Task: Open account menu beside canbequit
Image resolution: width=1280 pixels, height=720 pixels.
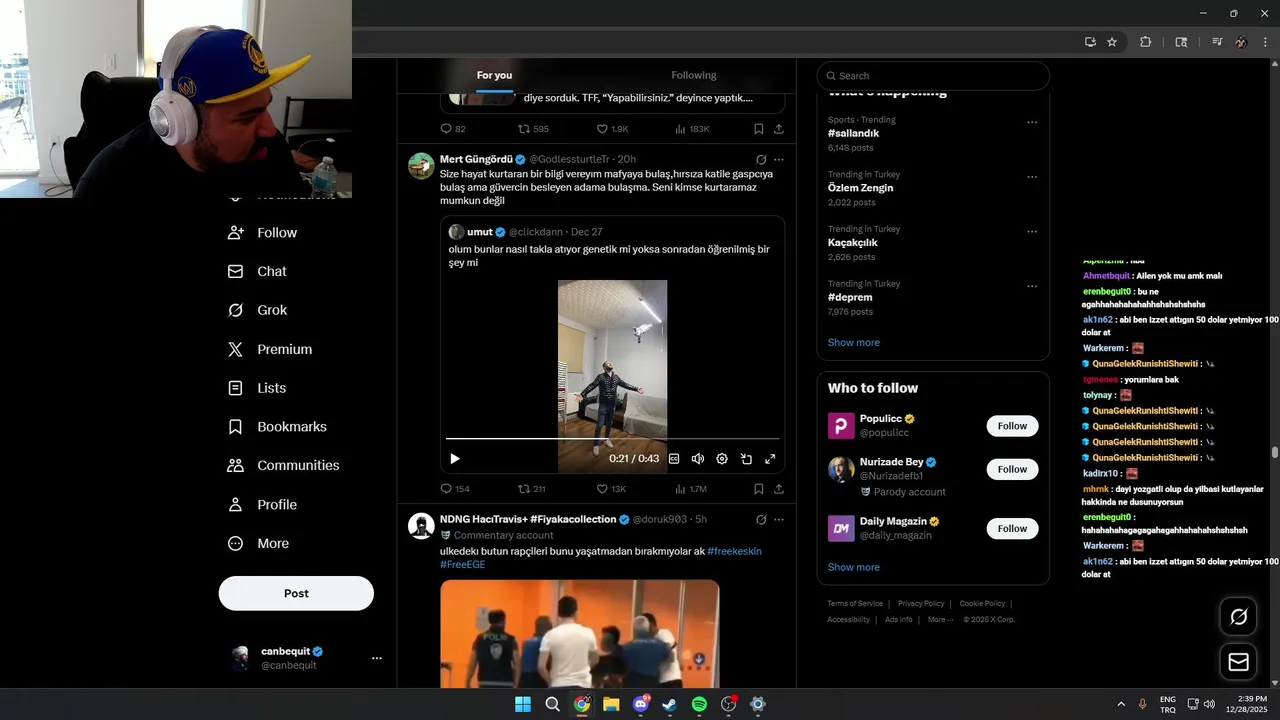Action: (x=377, y=658)
